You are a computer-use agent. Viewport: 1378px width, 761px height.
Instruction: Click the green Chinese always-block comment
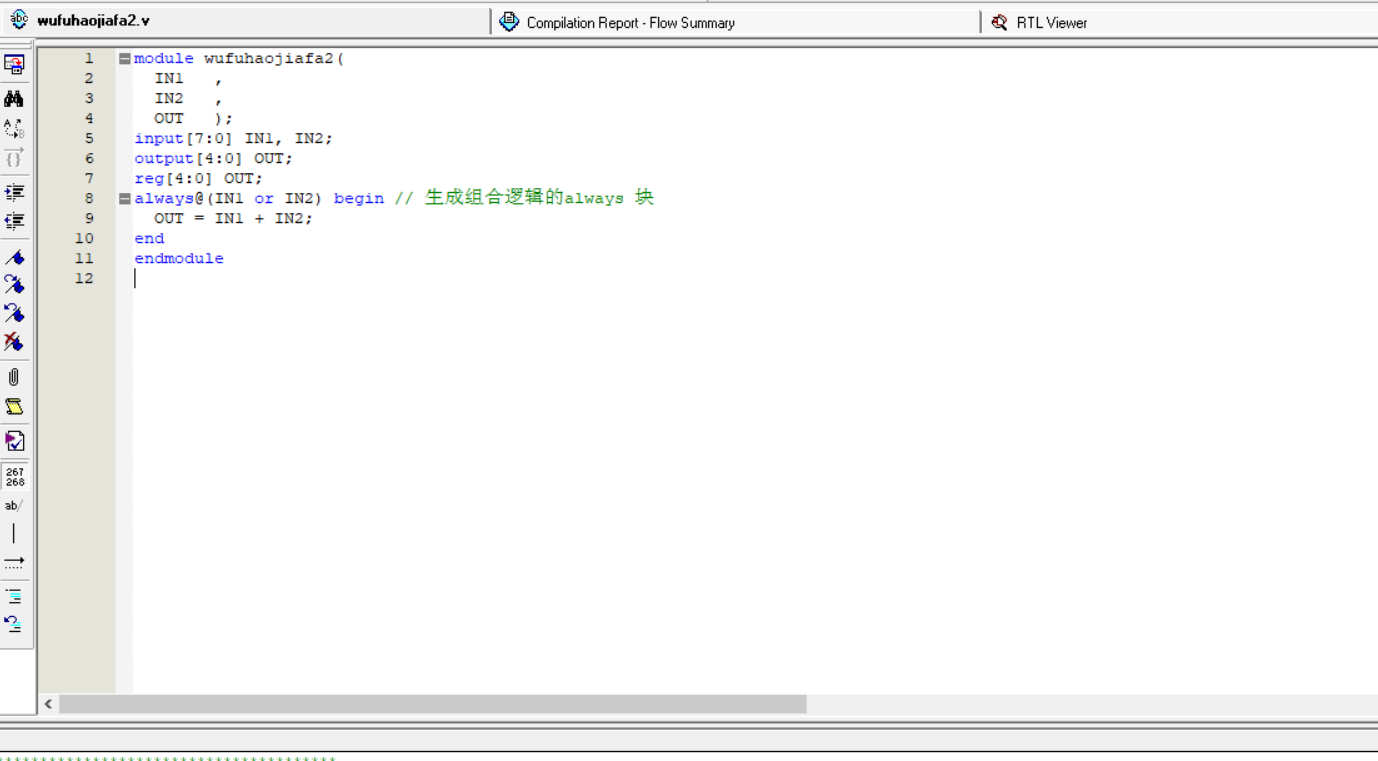point(524,198)
